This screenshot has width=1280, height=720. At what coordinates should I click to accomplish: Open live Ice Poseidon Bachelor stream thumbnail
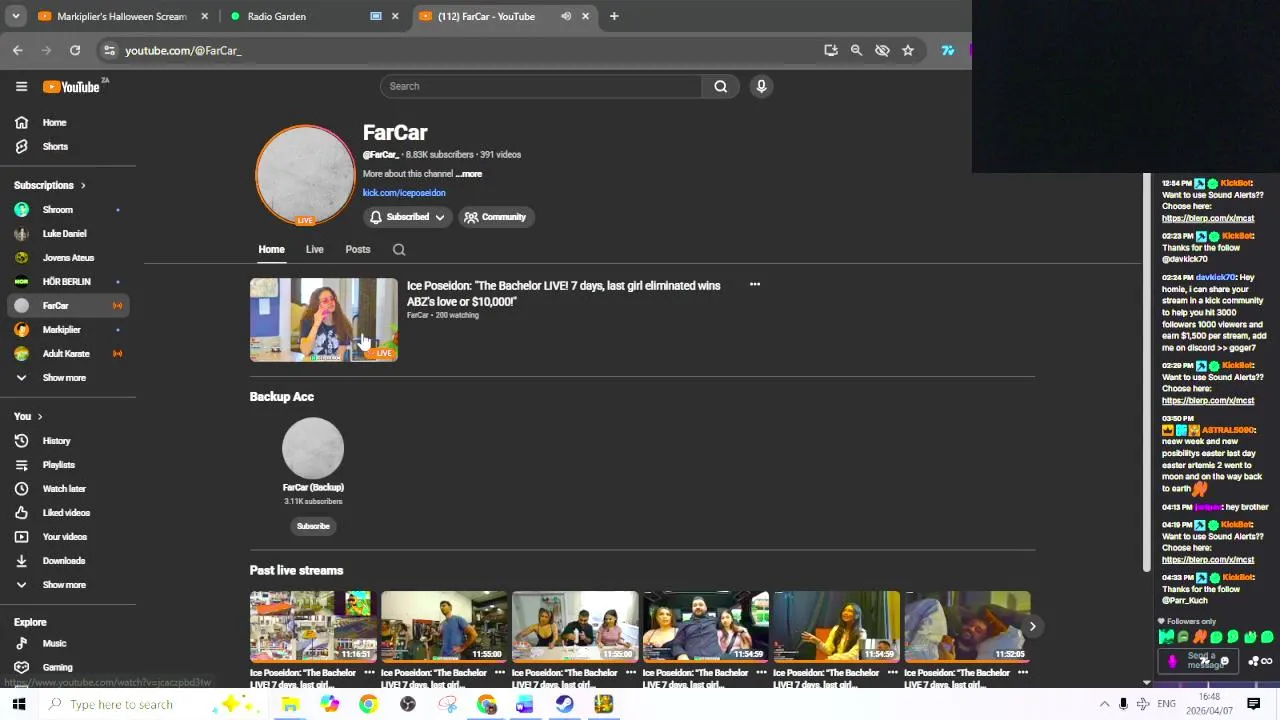(x=324, y=320)
